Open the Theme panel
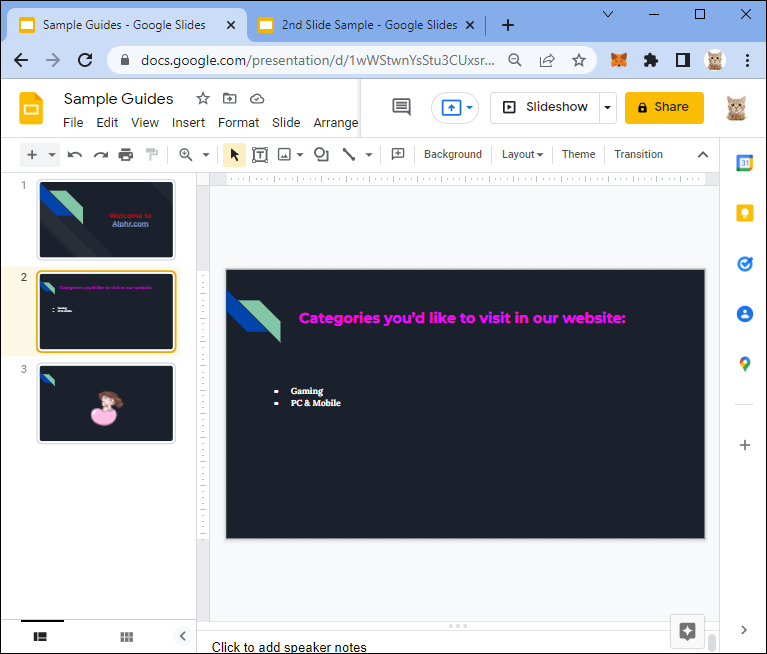767x654 pixels. [x=578, y=154]
